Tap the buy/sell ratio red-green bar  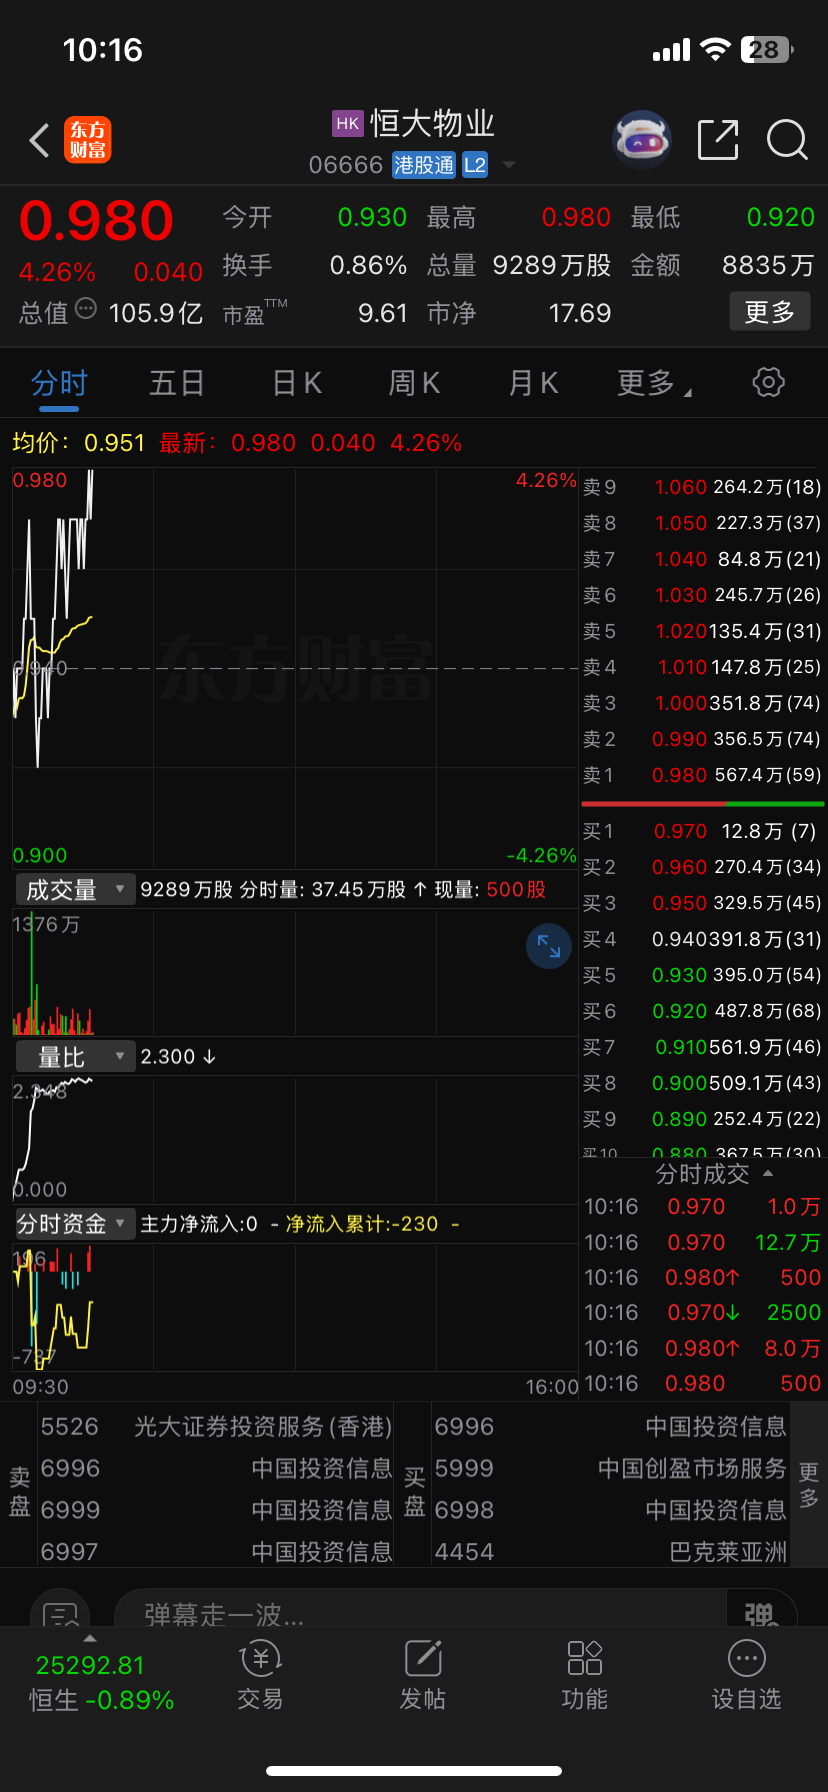[702, 803]
